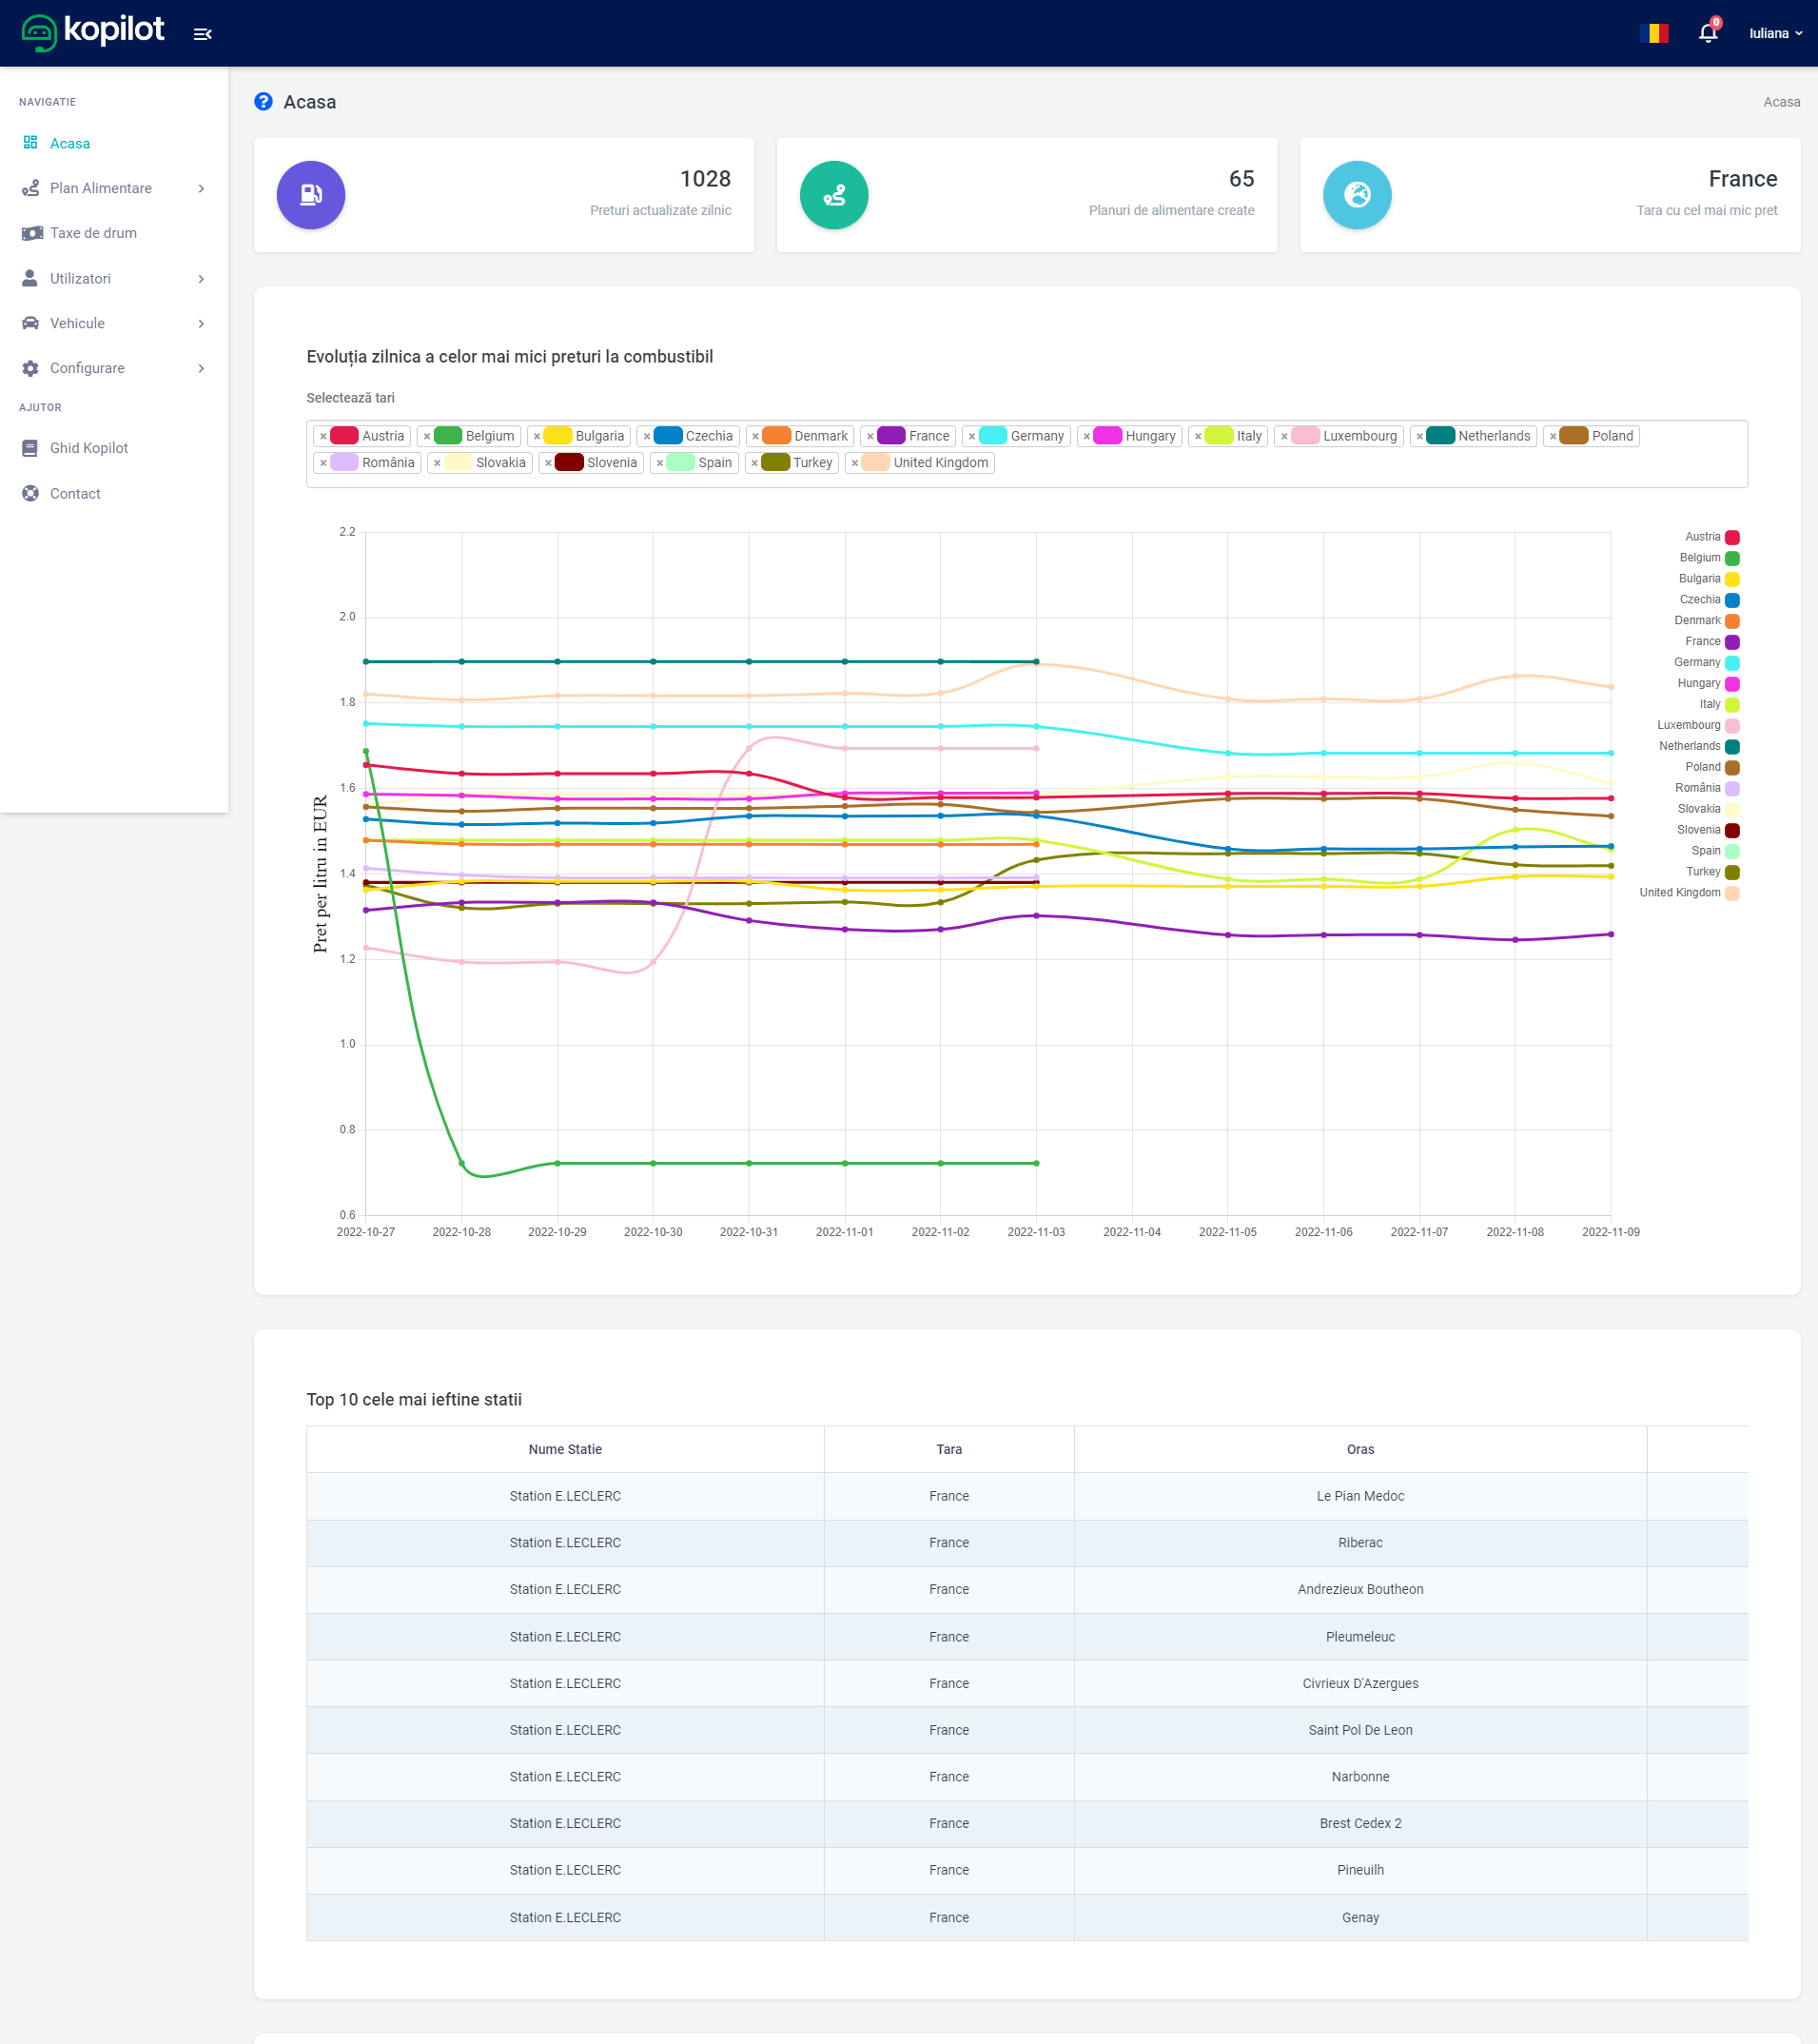This screenshot has height=2044, width=1818.
Task: Click the Nume Statie column header
Action: pos(565,1449)
